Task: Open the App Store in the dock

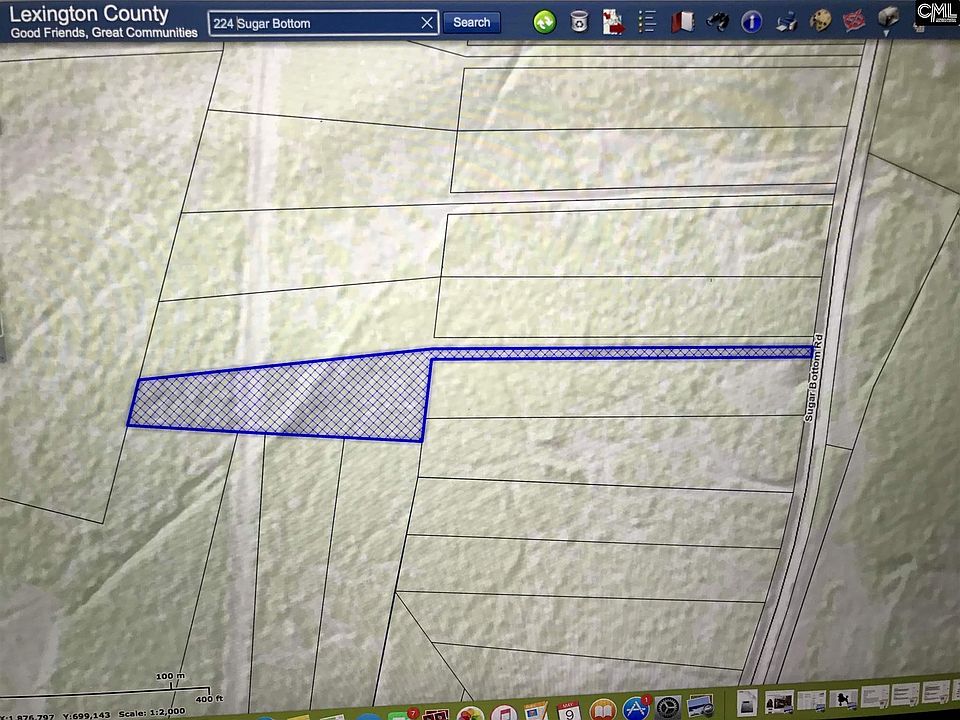Action: point(636,709)
